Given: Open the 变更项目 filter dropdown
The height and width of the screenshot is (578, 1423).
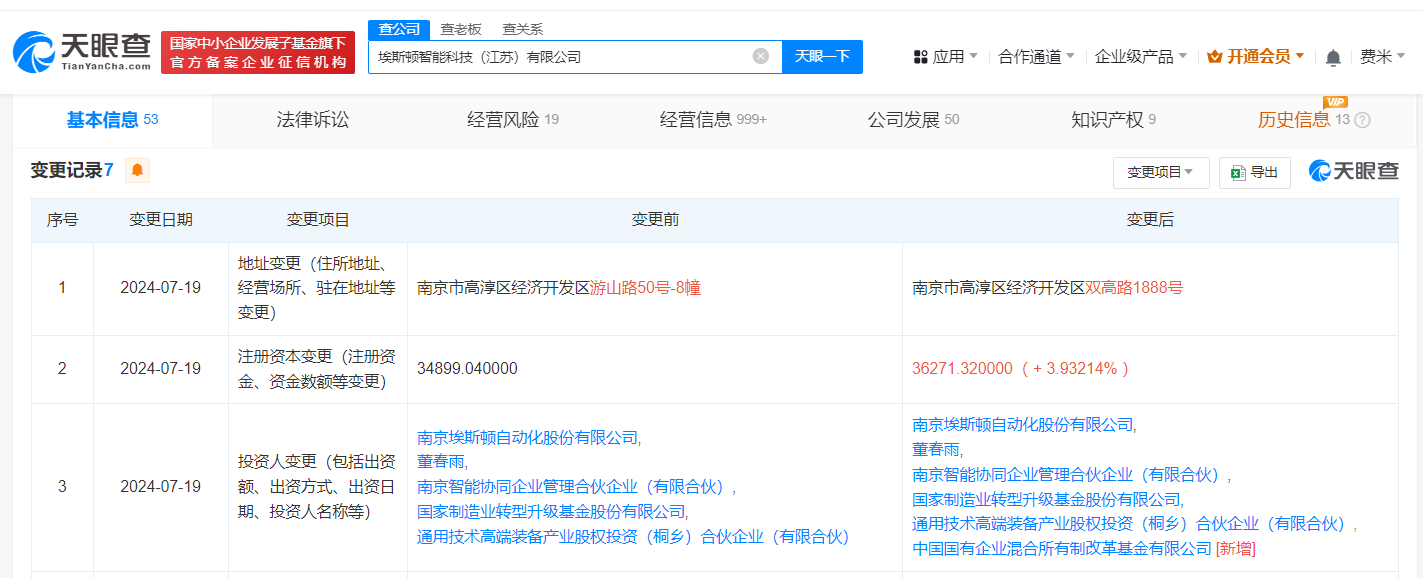Looking at the screenshot, I should pyautogui.click(x=1160, y=172).
